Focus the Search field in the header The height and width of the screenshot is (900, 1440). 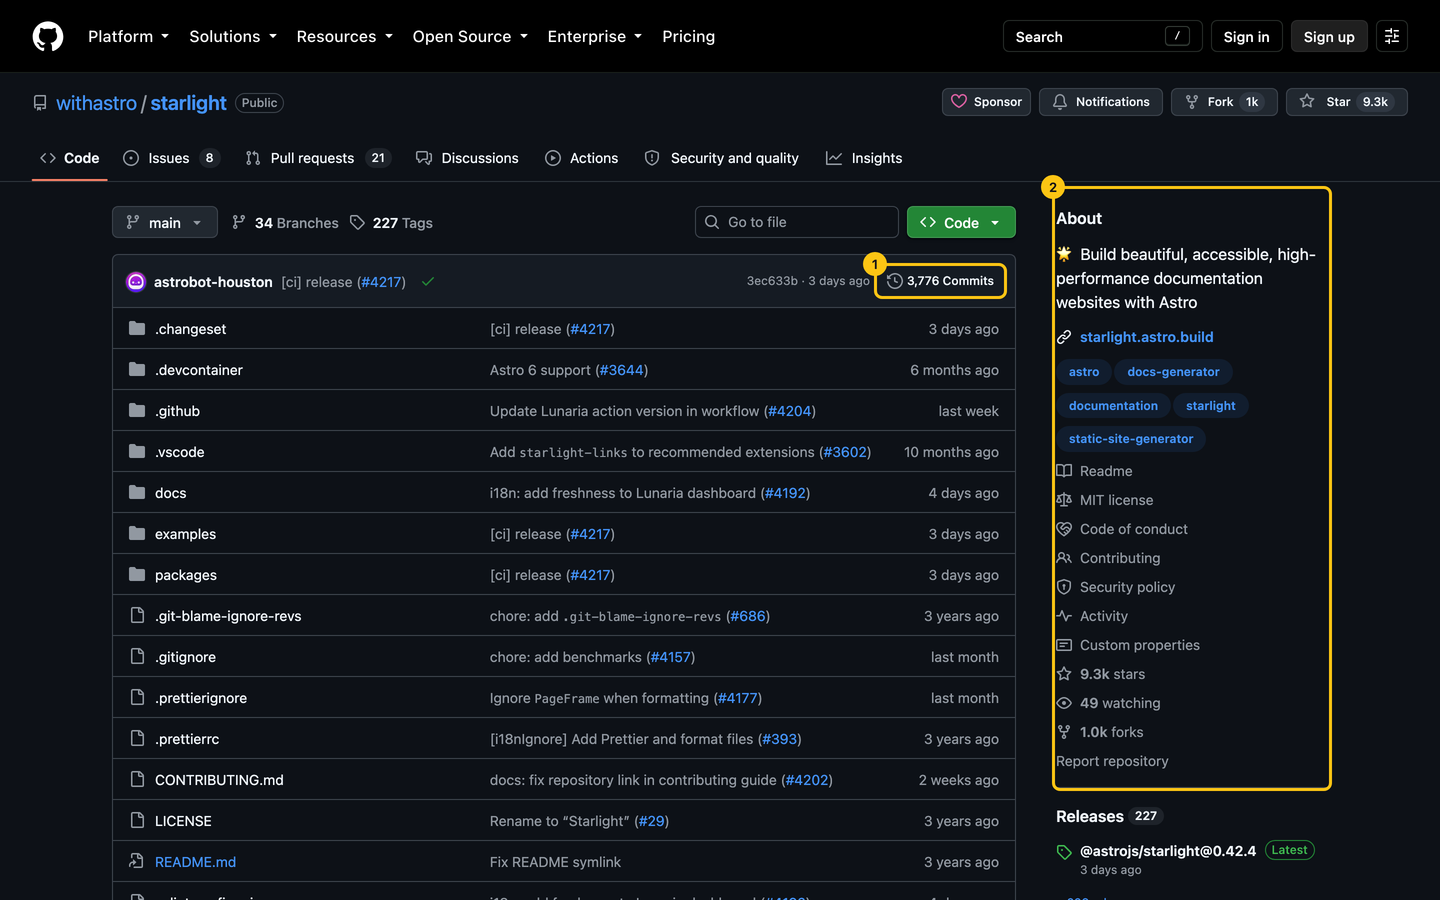click(x=1102, y=36)
